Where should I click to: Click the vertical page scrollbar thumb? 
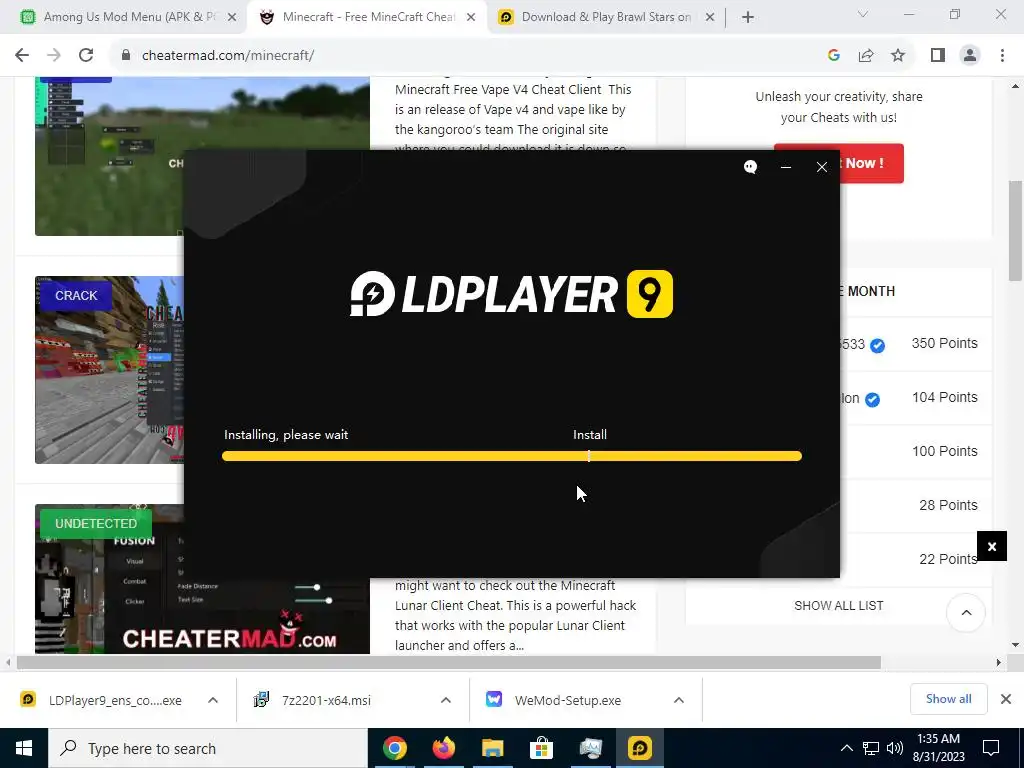pyautogui.click(x=1016, y=230)
